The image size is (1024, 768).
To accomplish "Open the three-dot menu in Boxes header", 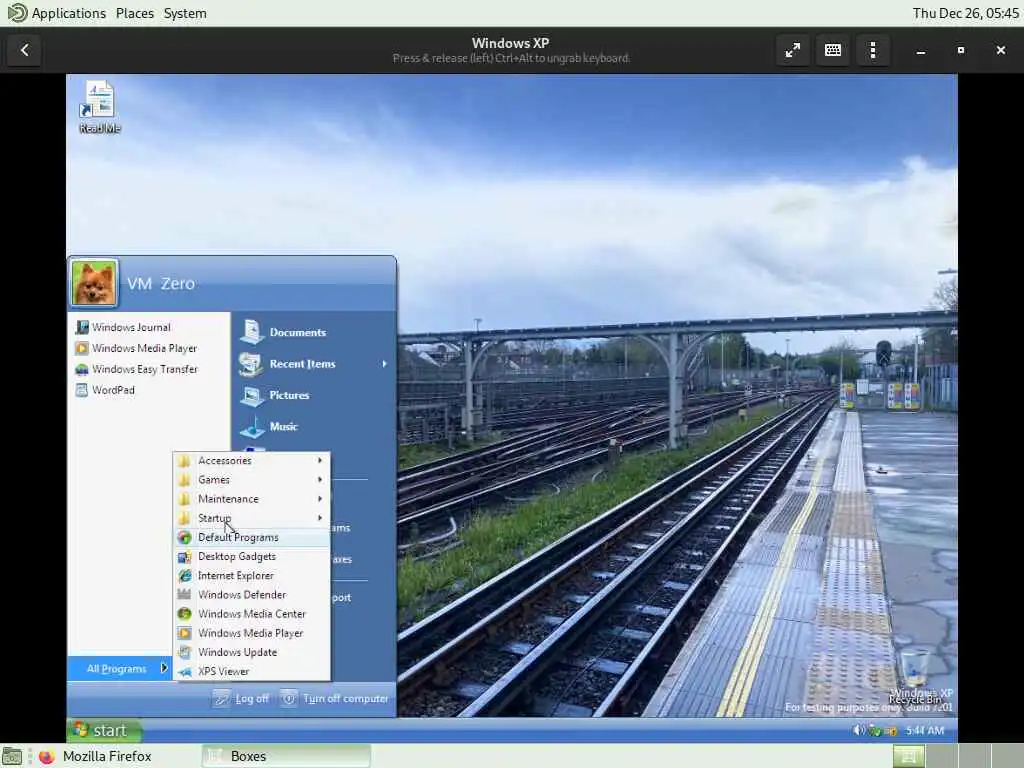I will click(x=872, y=50).
